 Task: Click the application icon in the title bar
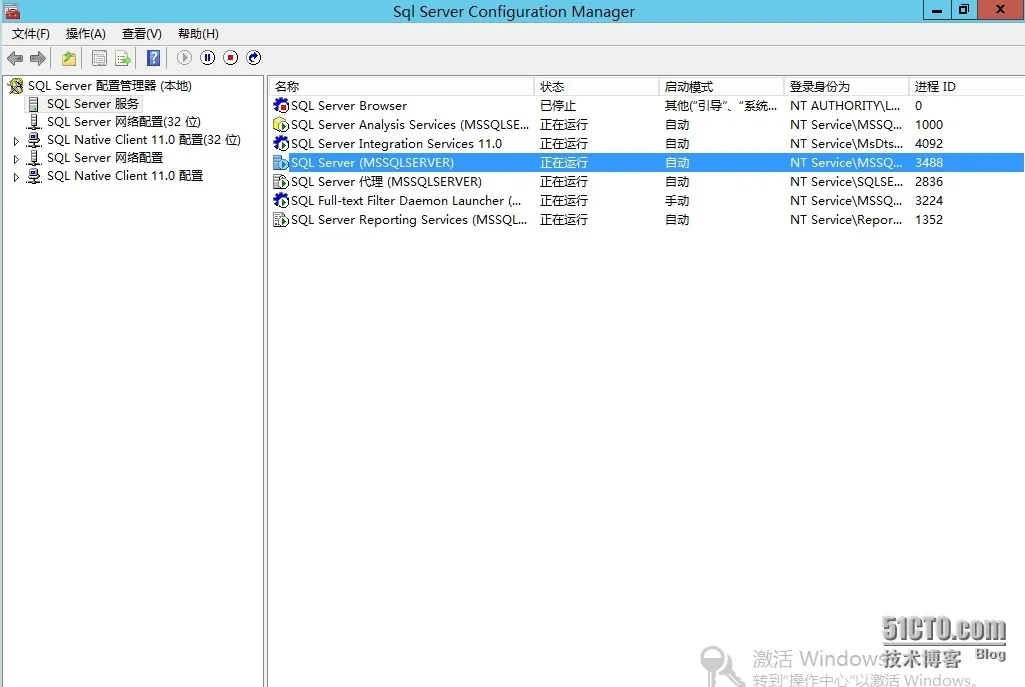coord(12,10)
